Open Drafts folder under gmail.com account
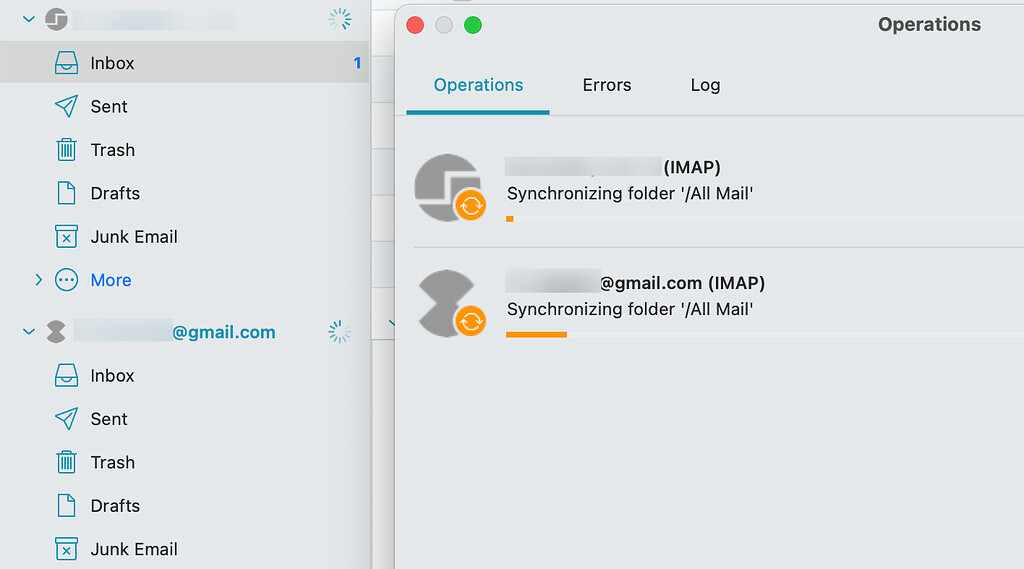The height and width of the screenshot is (569, 1024). click(115, 506)
